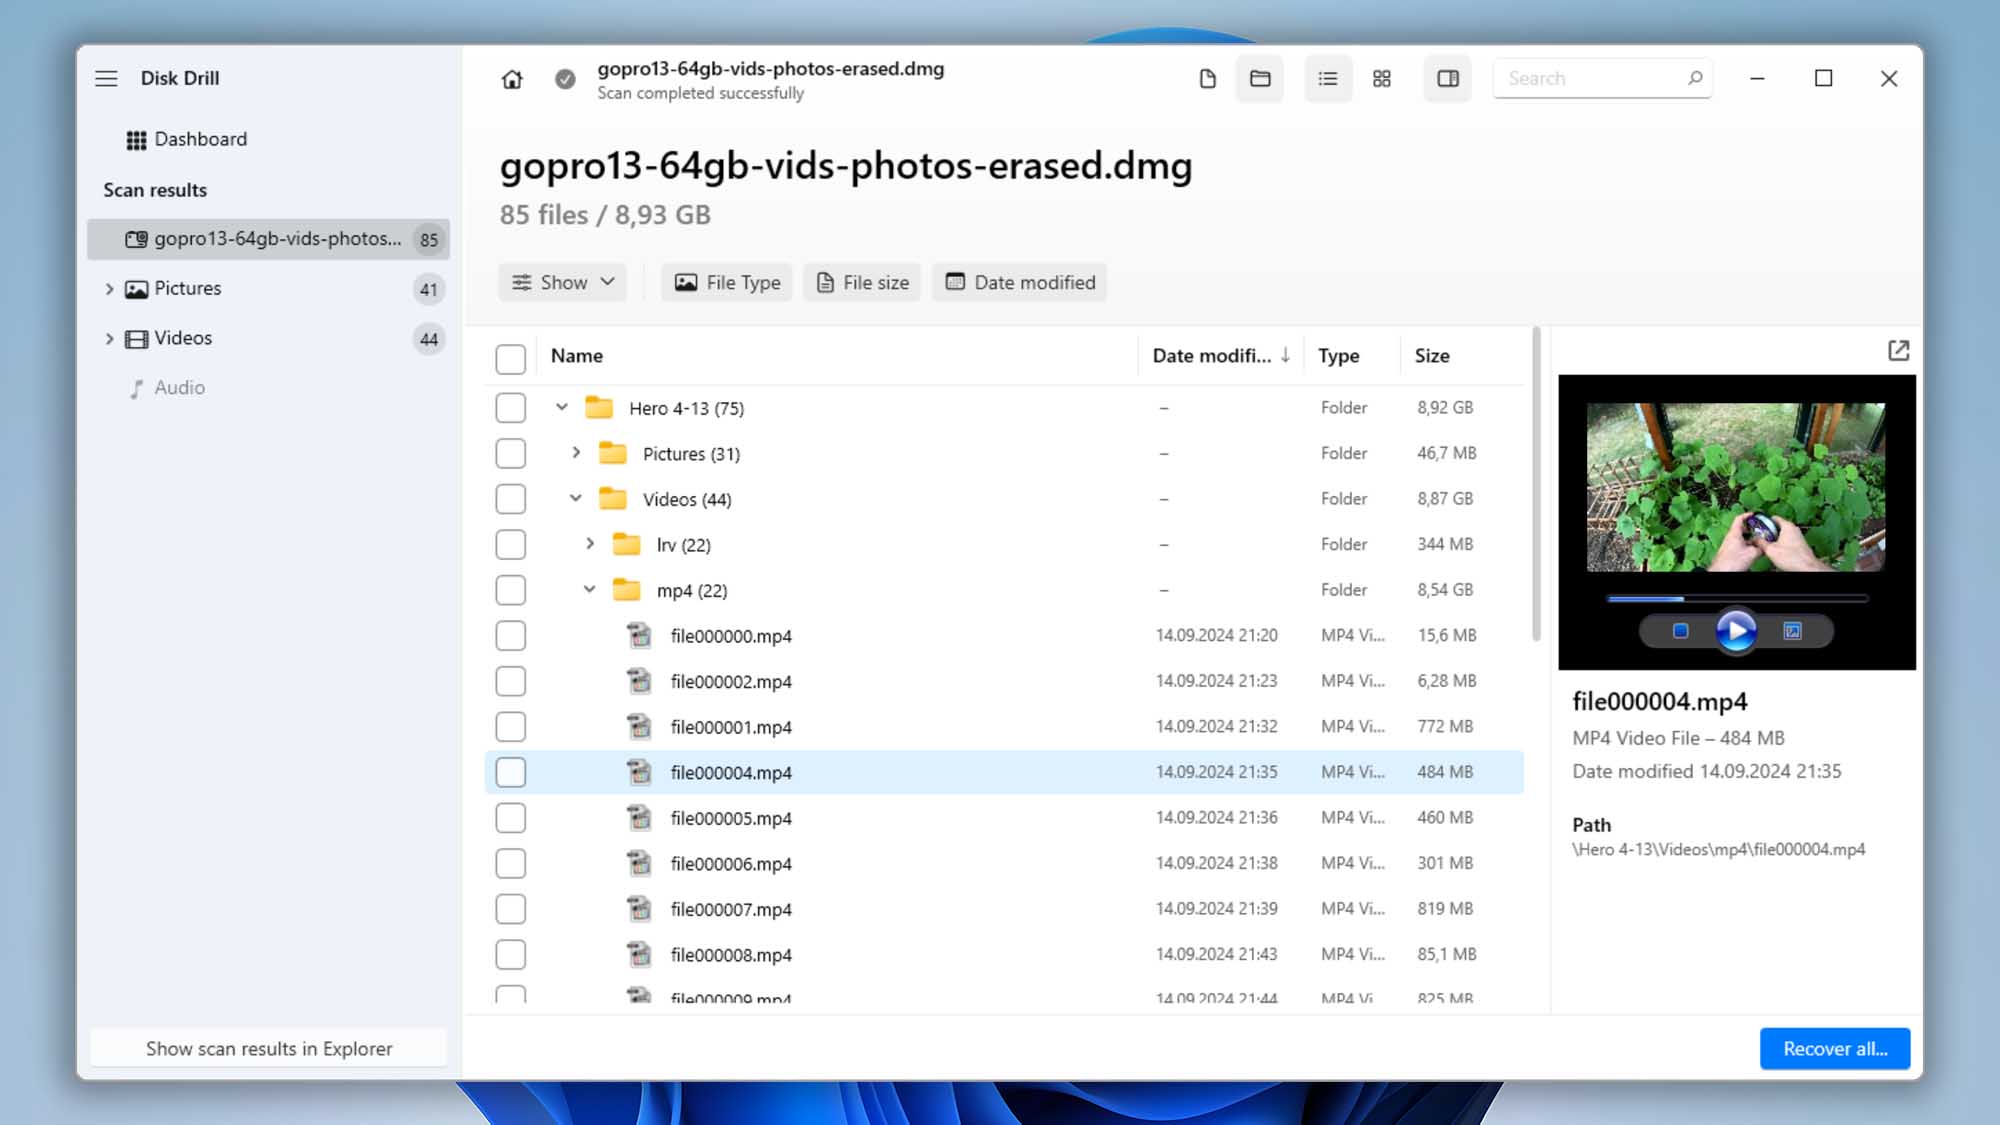
Task: Select the 819 MB size cell
Action: click(1445, 909)
